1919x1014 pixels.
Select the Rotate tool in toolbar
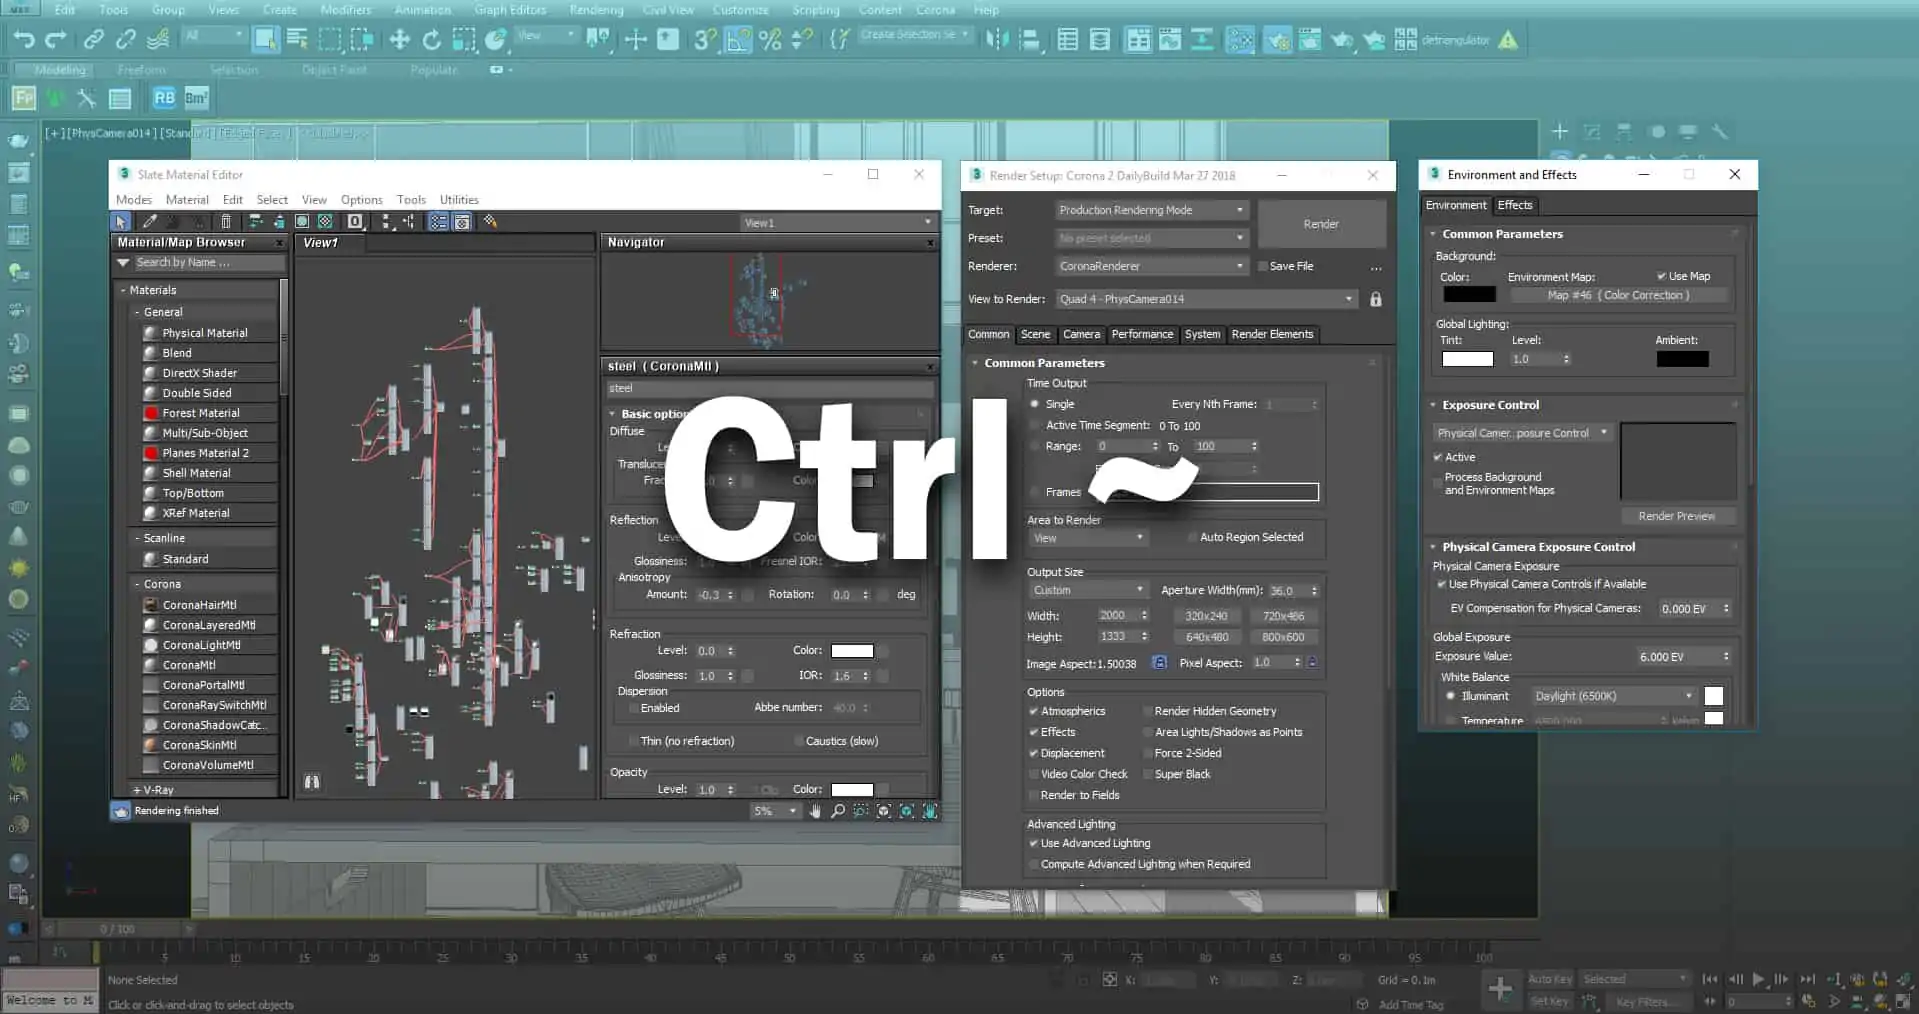tap(431, 40)
